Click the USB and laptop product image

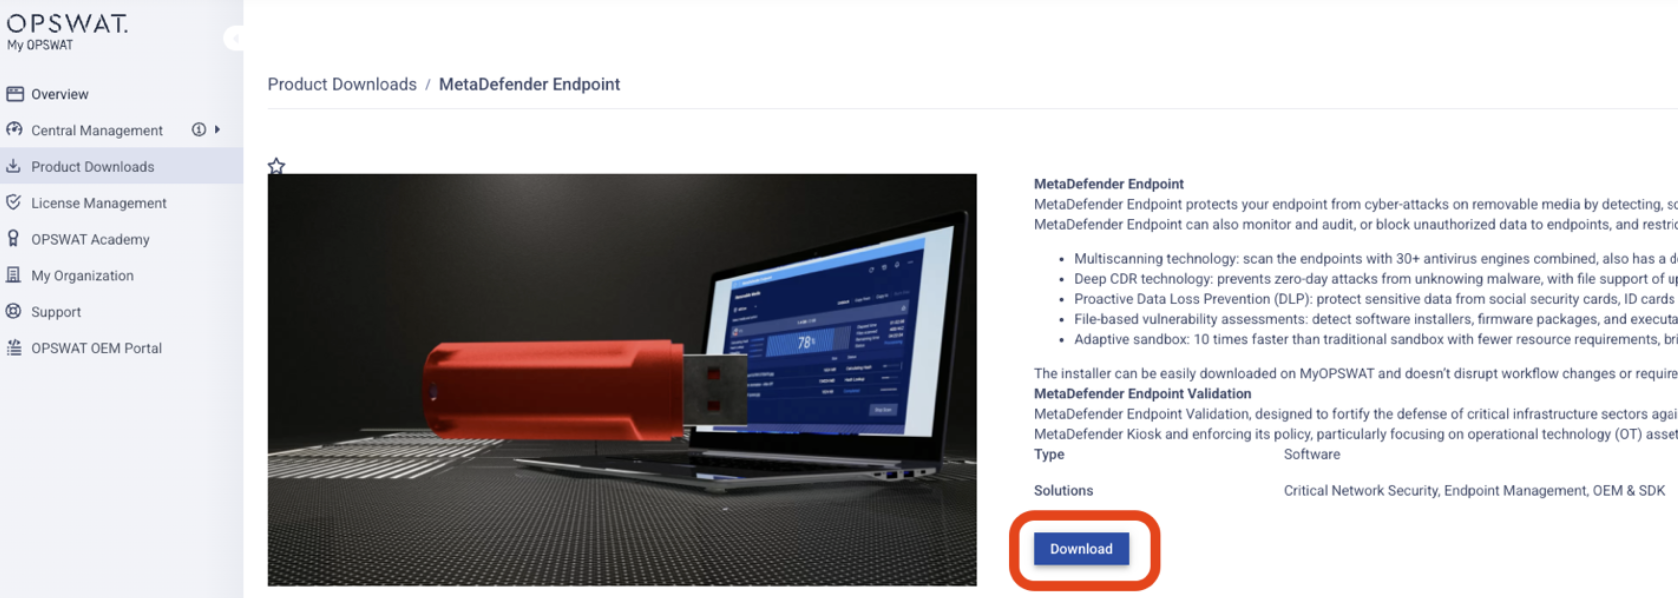click(x=622, y=380)
